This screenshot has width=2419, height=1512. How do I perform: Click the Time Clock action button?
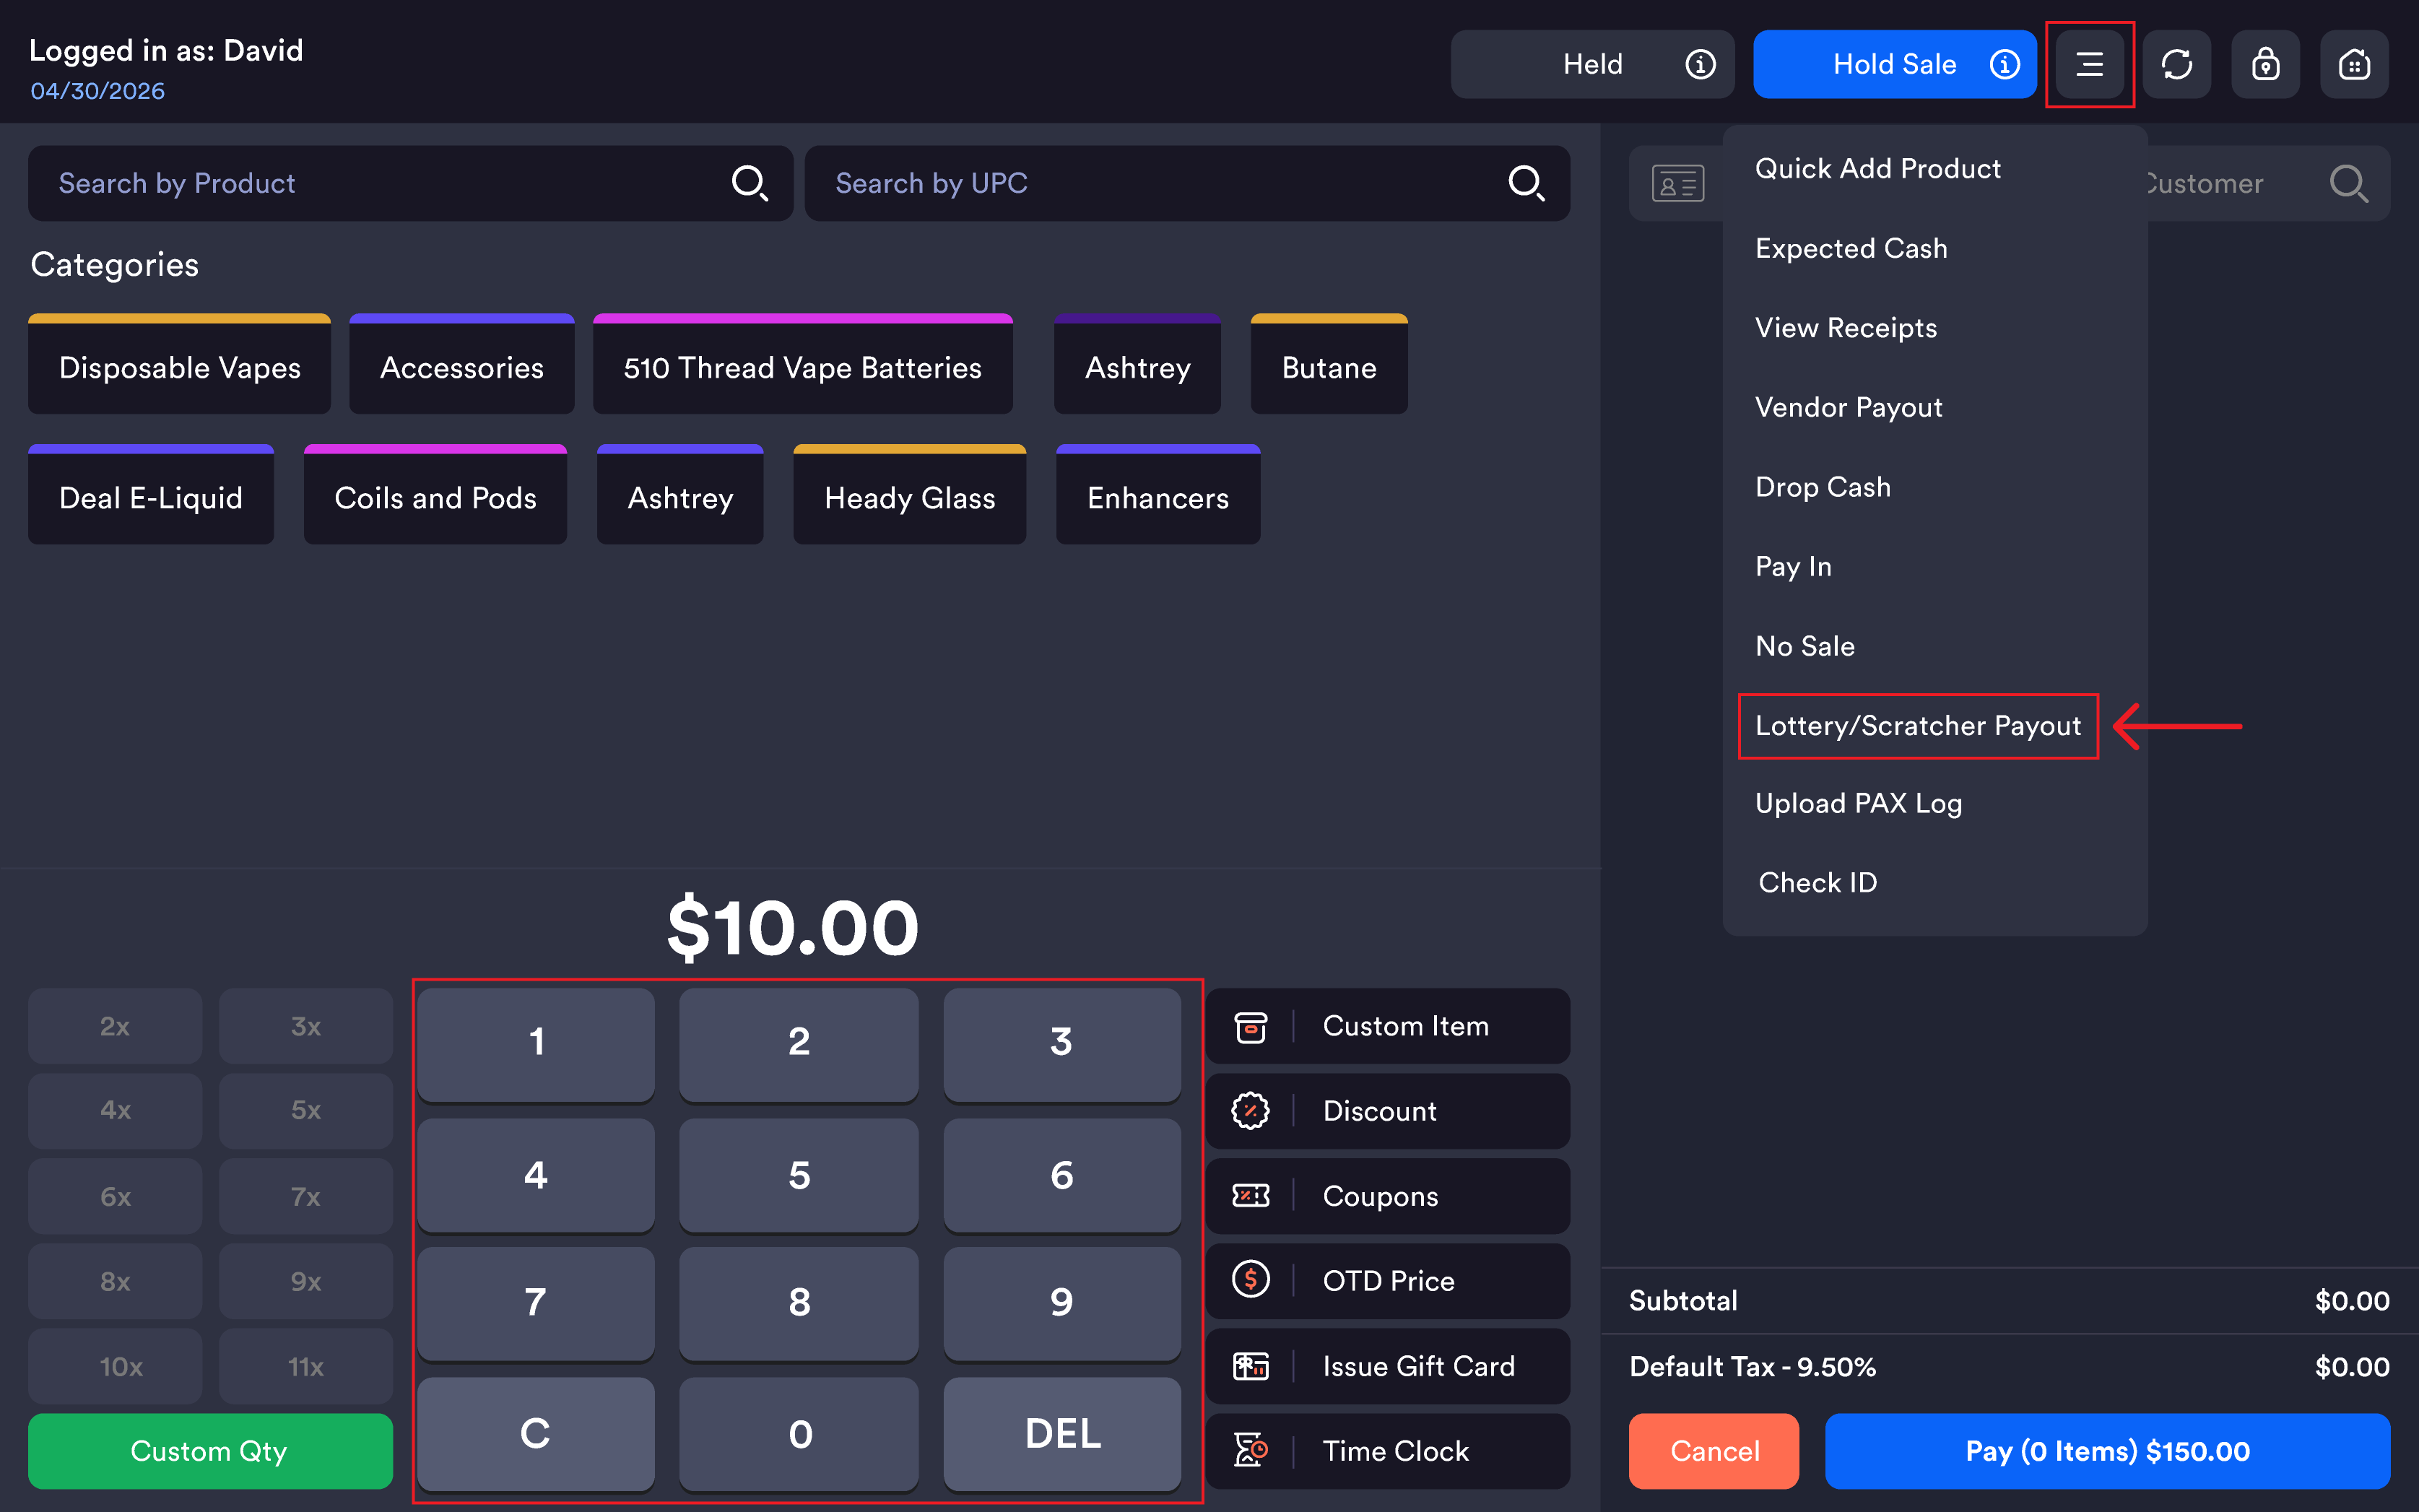coord(1387,1451)
